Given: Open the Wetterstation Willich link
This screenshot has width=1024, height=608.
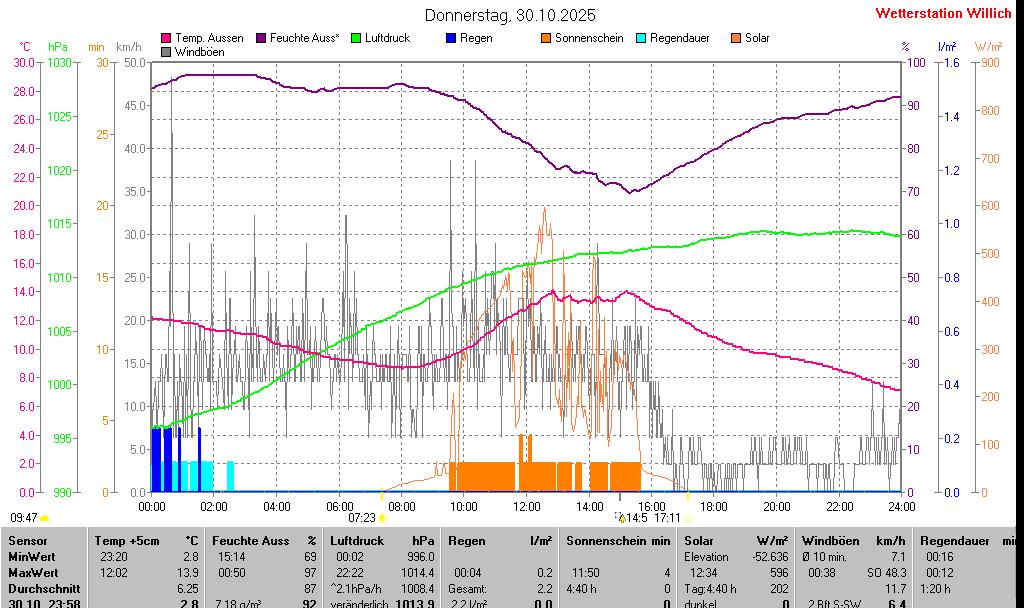Looking at the screenshot, I should 943,14.
